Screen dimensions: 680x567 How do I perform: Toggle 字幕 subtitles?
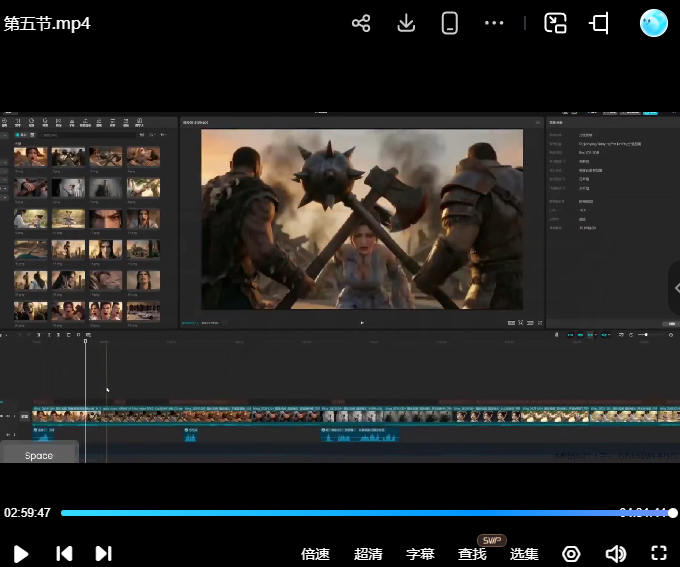420,554
